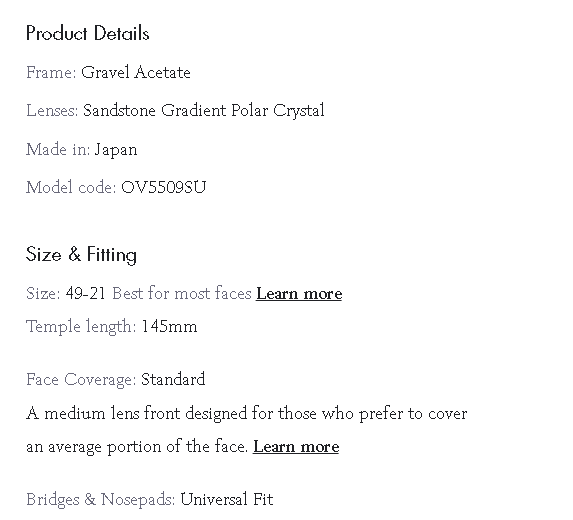The width and height of the screenshot is (573, 520).
Task: Click the Lenses label text
Action: (x=52, y=110)
